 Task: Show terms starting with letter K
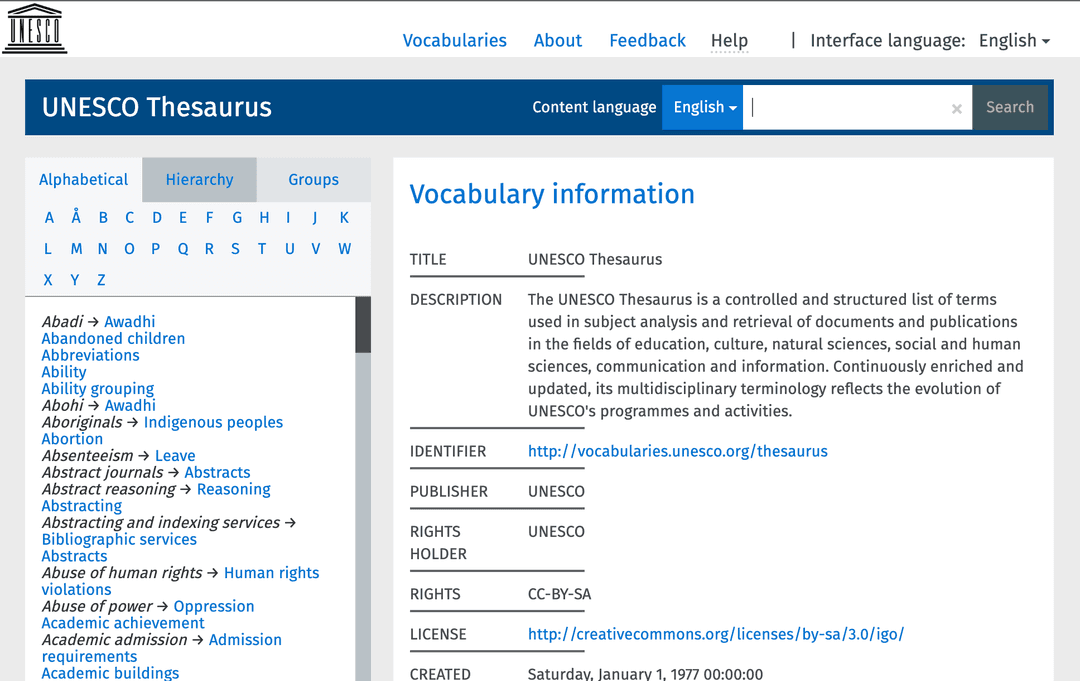344,218
